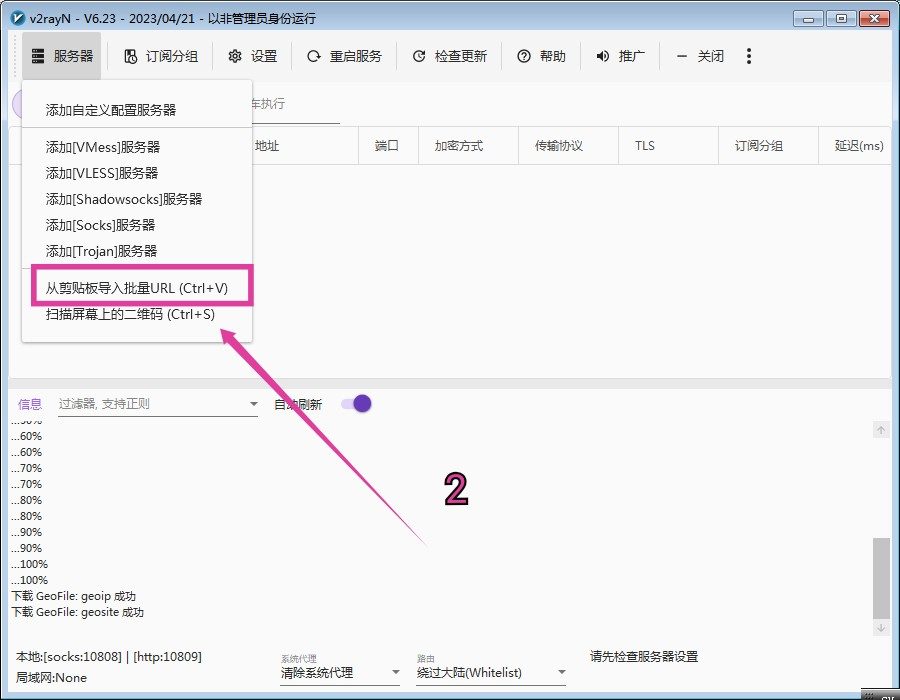Screen dimensions: 900x700
Task: Maximize the v2rayN window
Action: tap(841, 18)
